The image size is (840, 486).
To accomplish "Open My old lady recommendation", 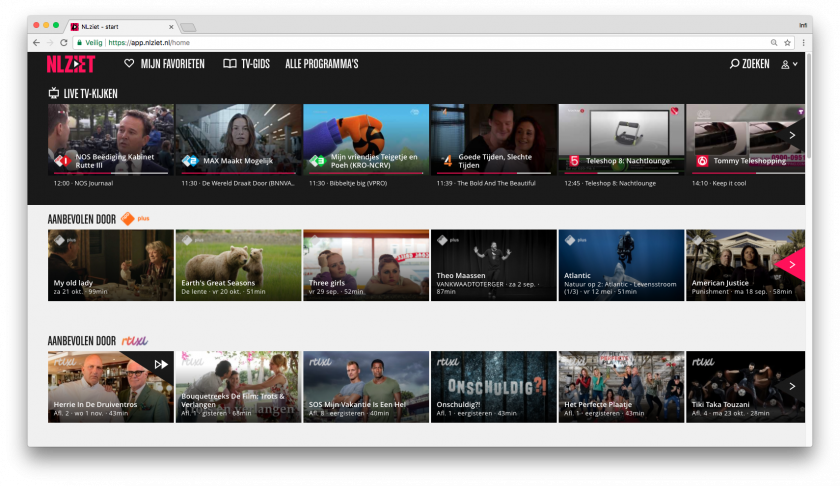I will pyautogui.click(x=111, y=265).
